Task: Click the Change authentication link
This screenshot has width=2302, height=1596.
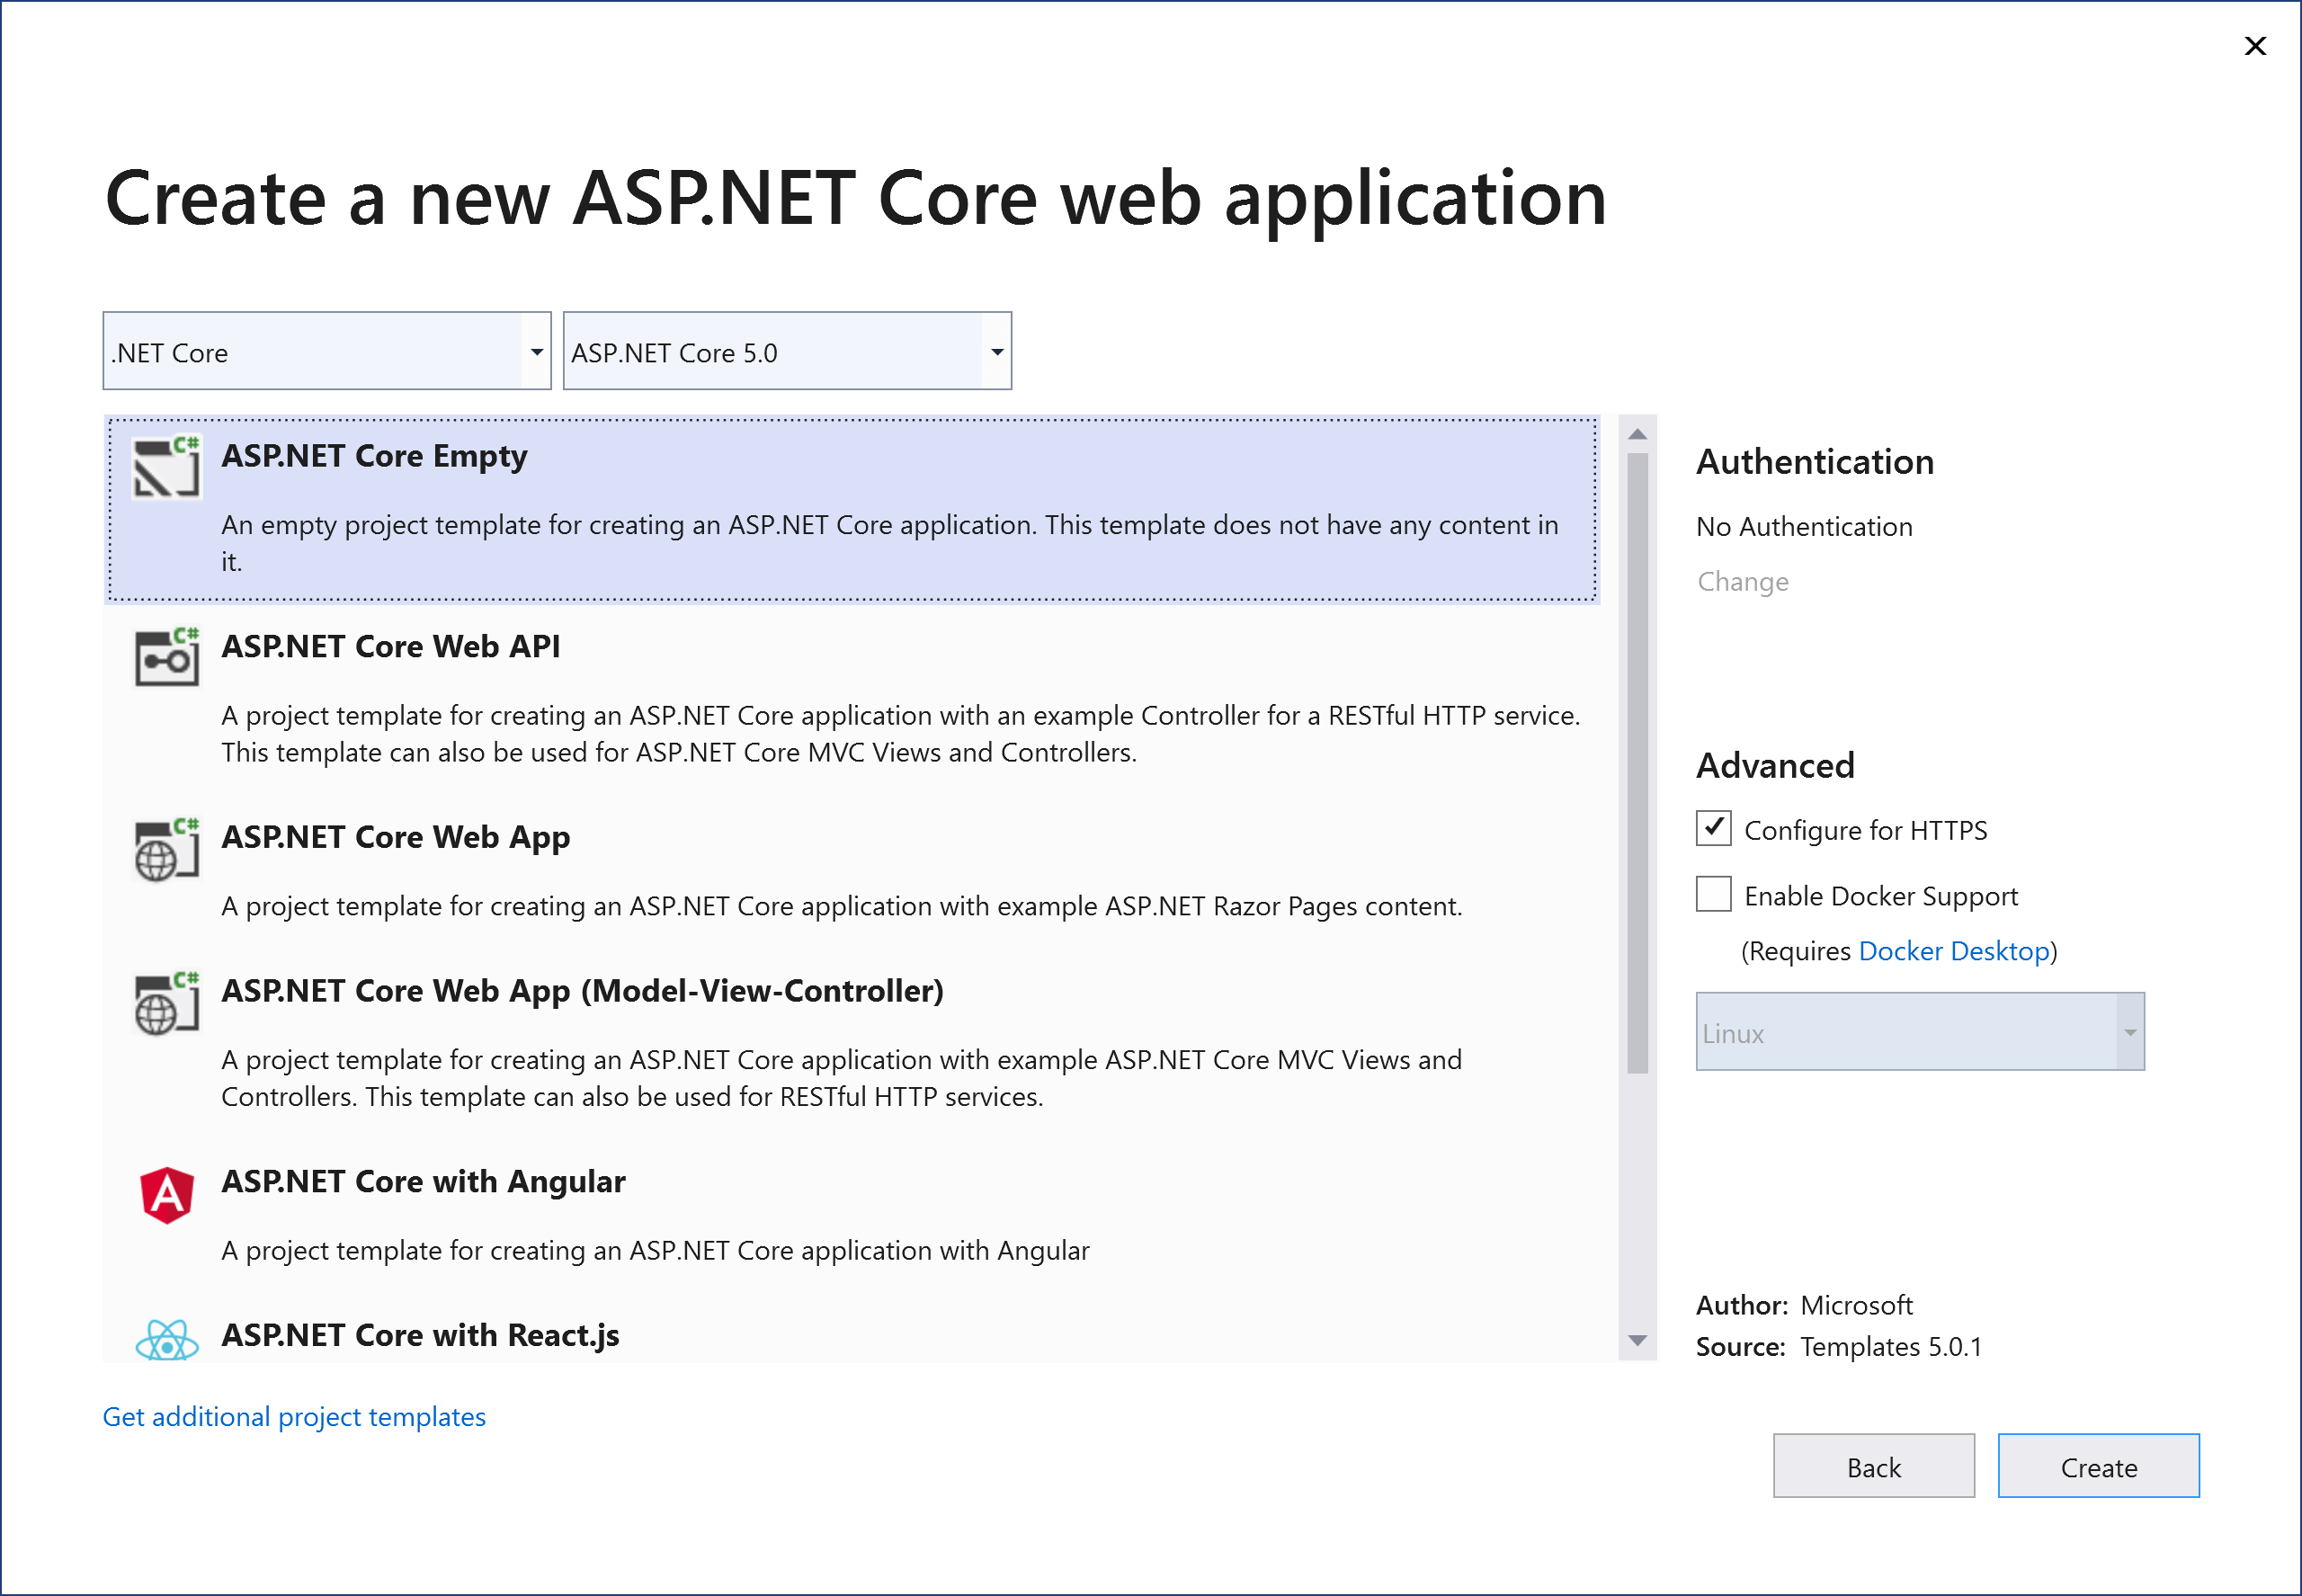Action: point(1743,582)
